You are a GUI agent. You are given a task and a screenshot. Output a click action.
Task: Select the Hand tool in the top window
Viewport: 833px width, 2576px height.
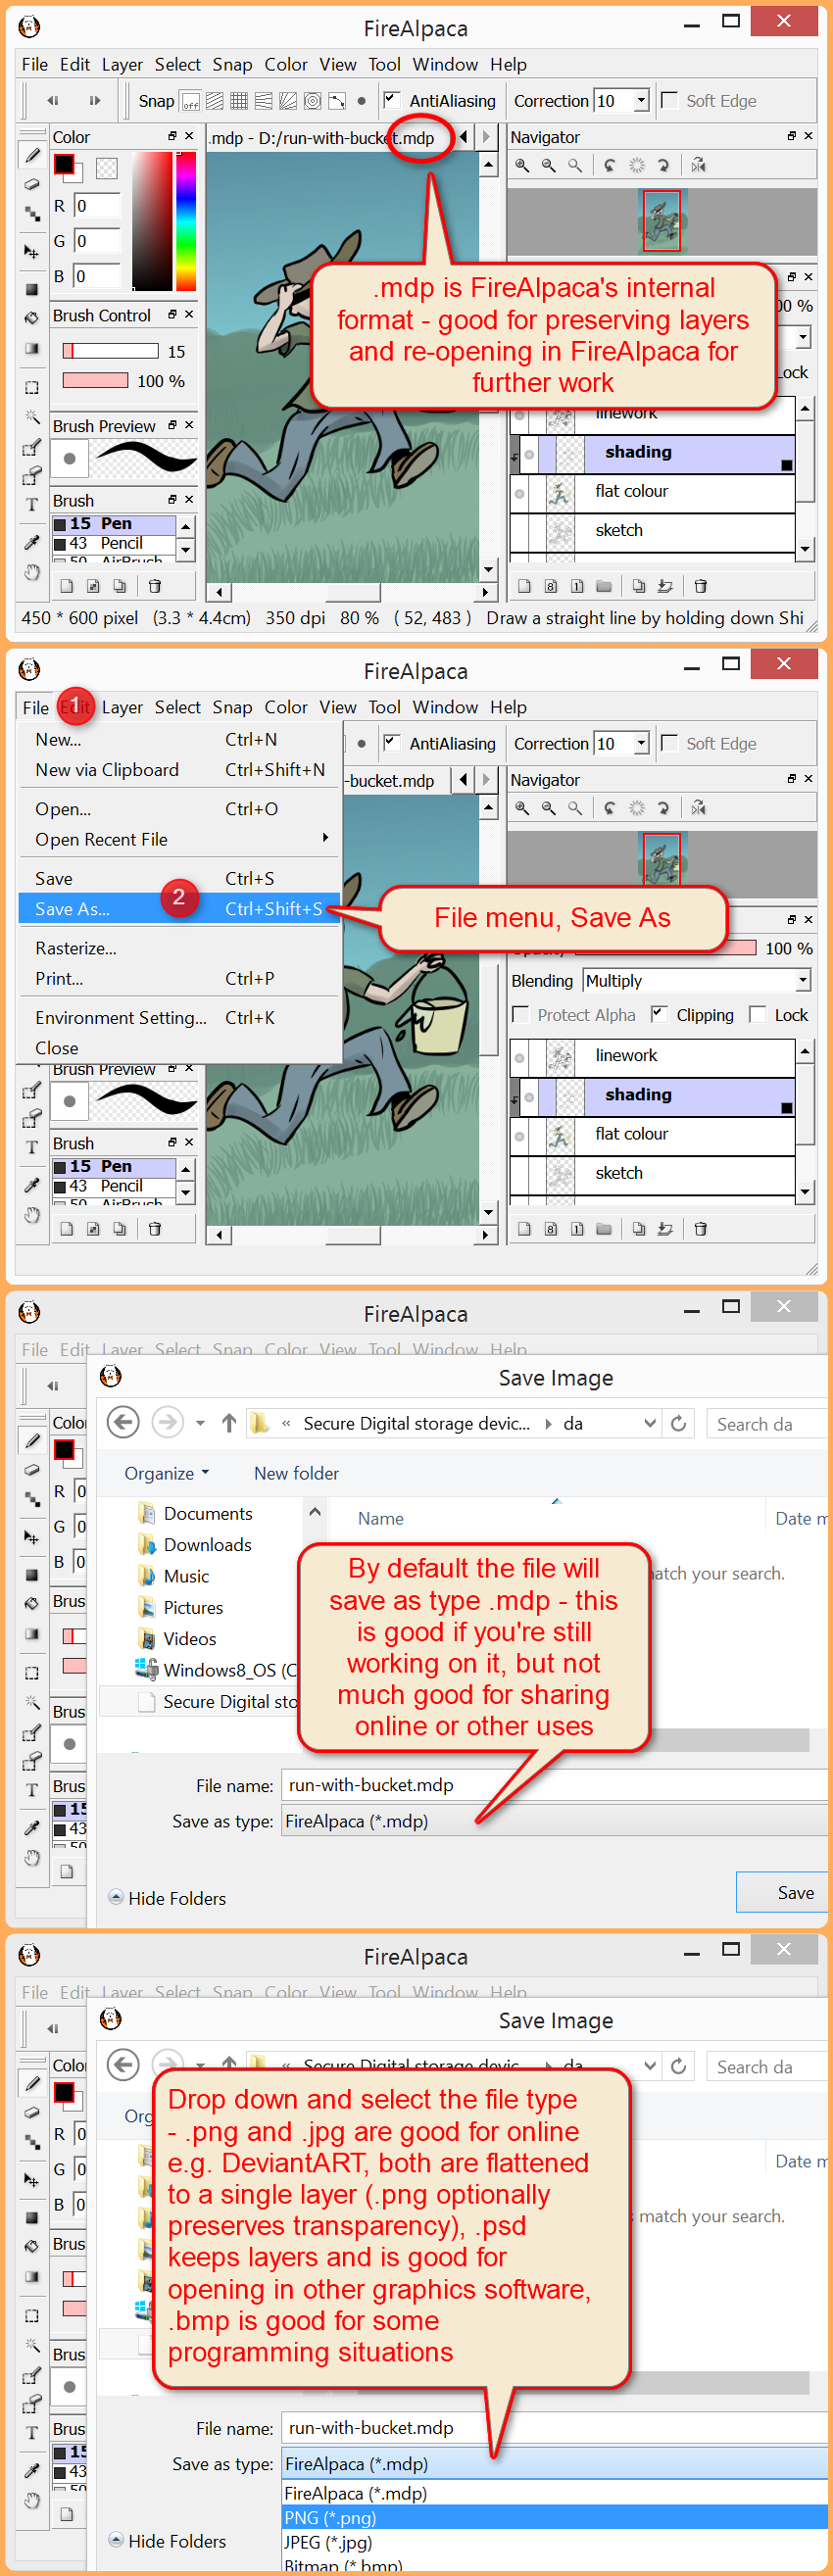[32, 572]
